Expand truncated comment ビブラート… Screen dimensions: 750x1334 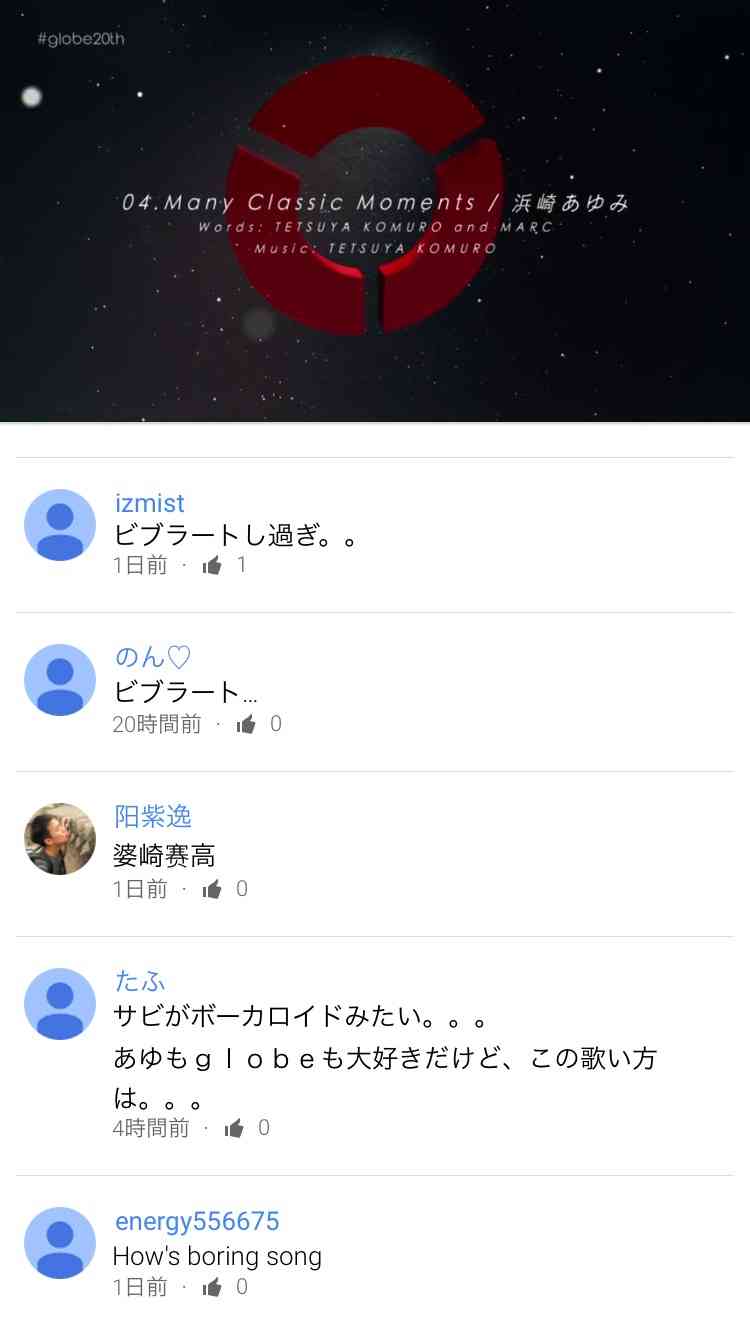click(x=186, y=692)
